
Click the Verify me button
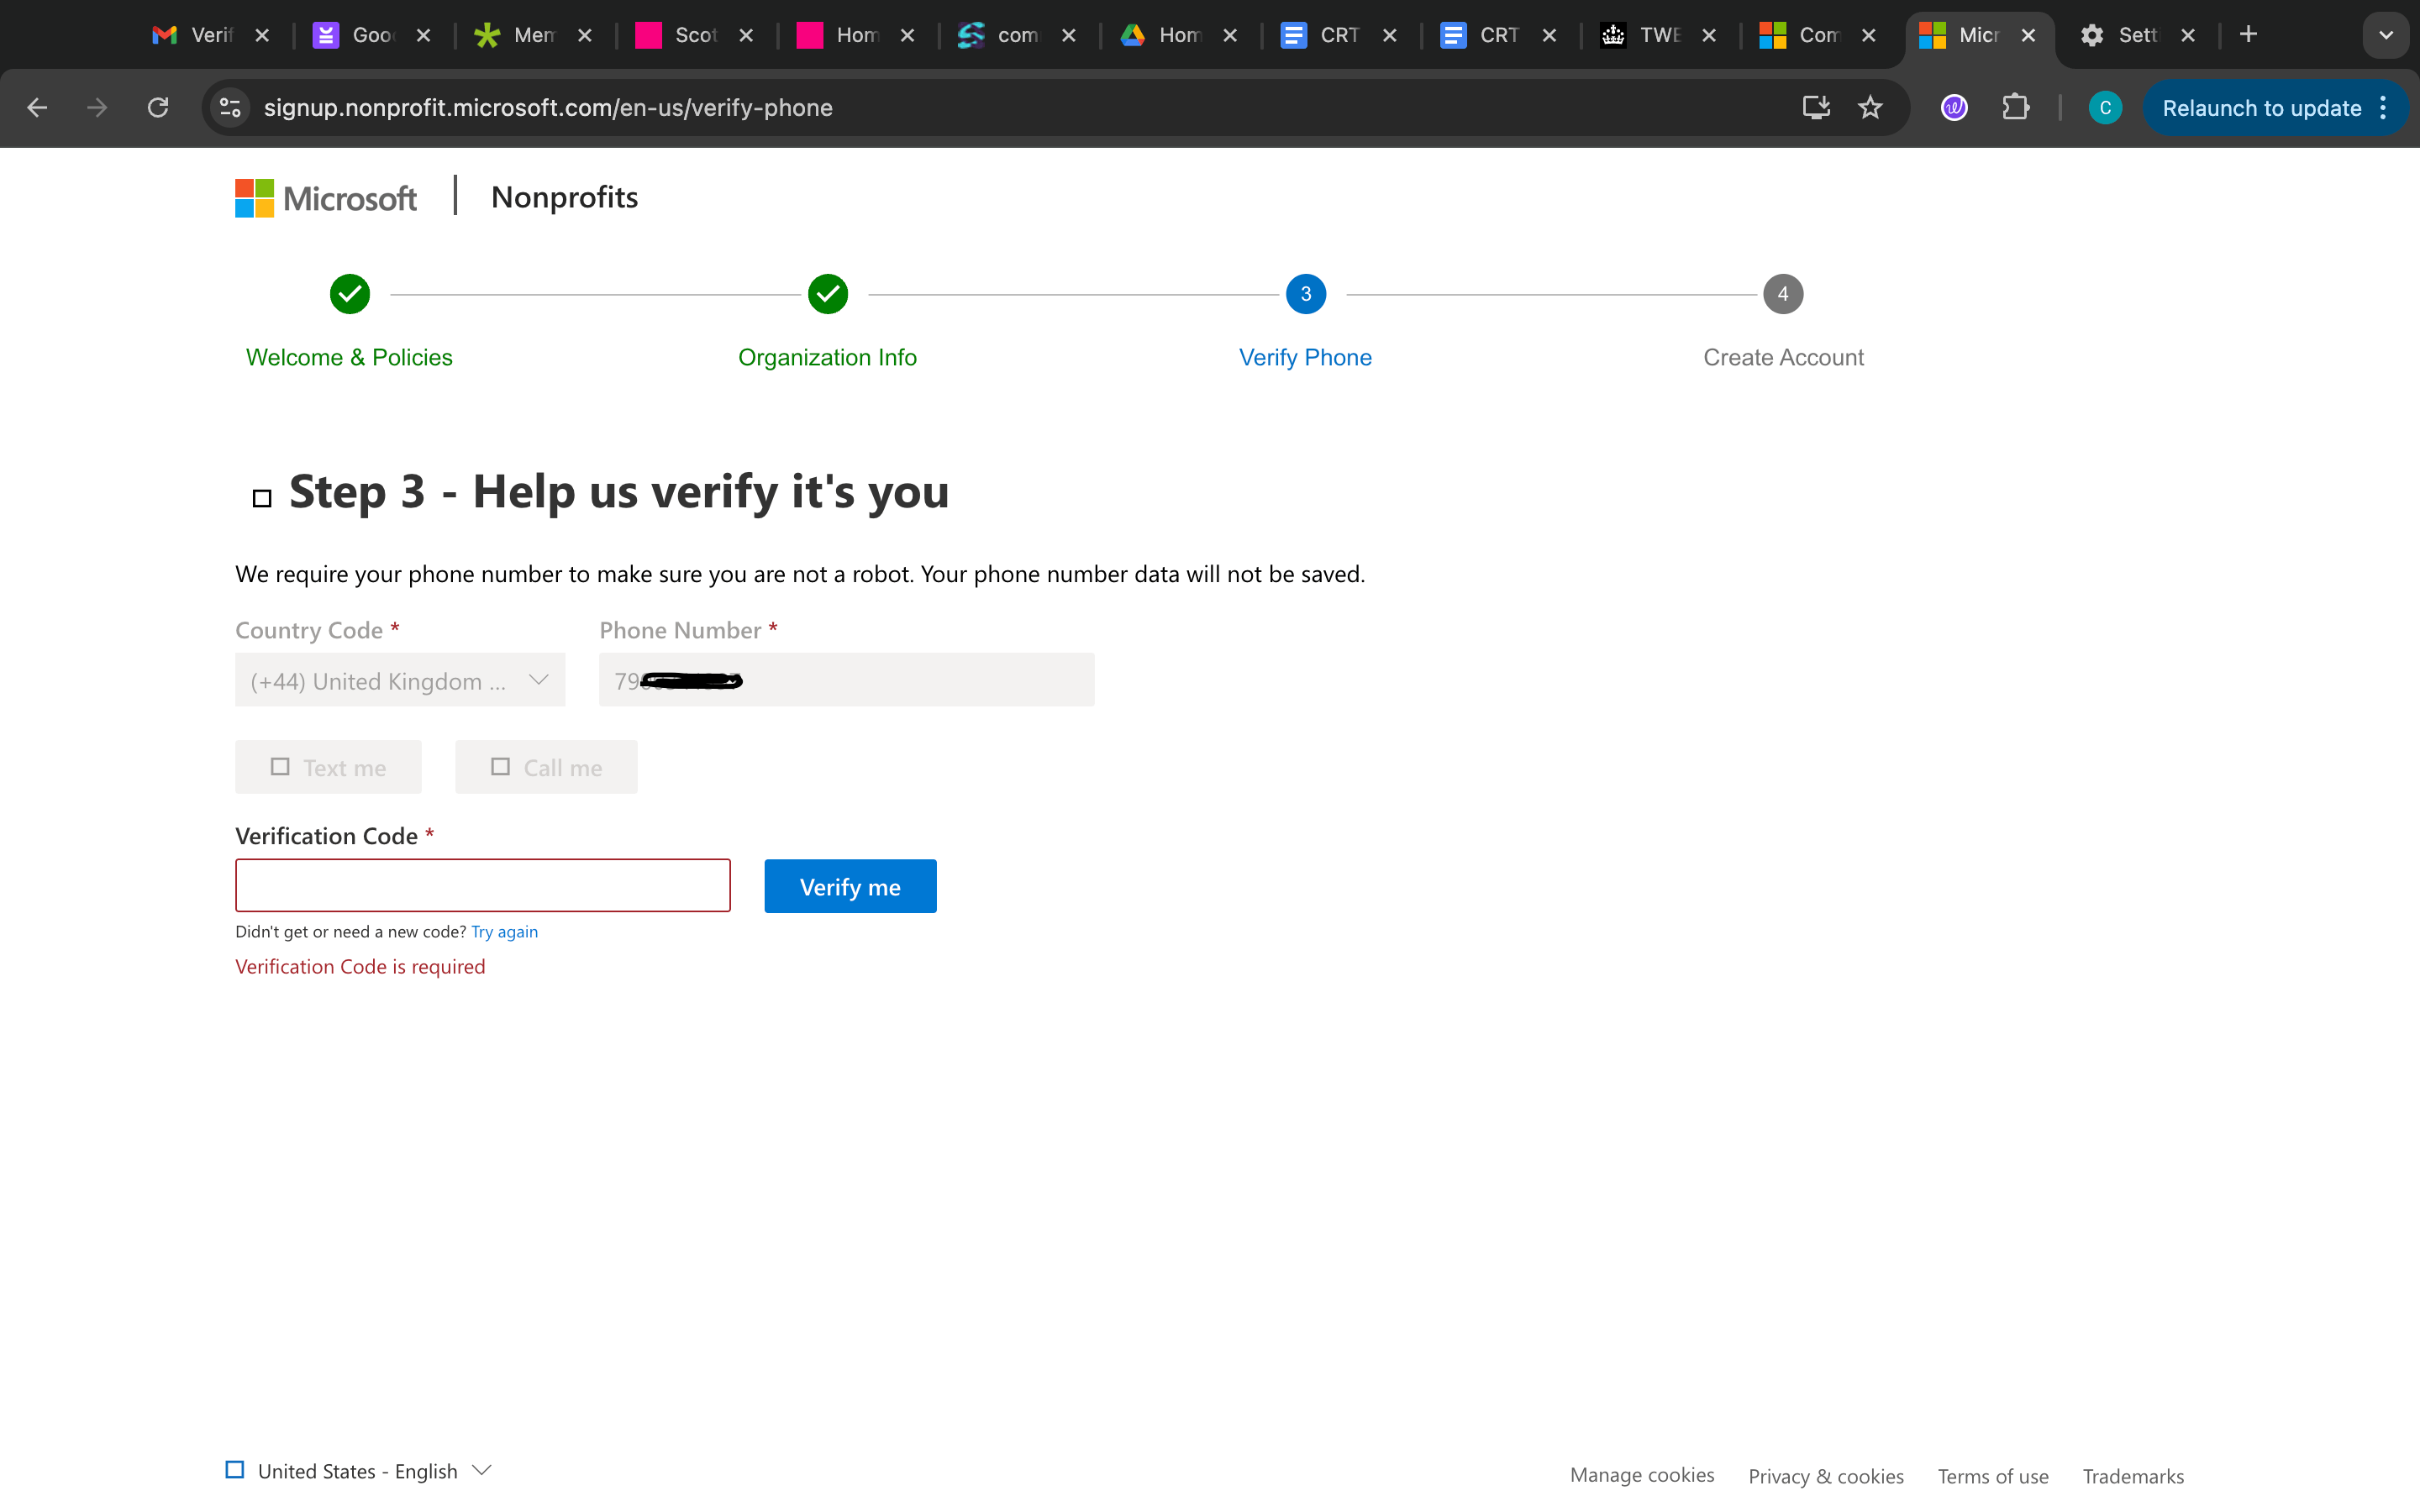coord(849,886)
